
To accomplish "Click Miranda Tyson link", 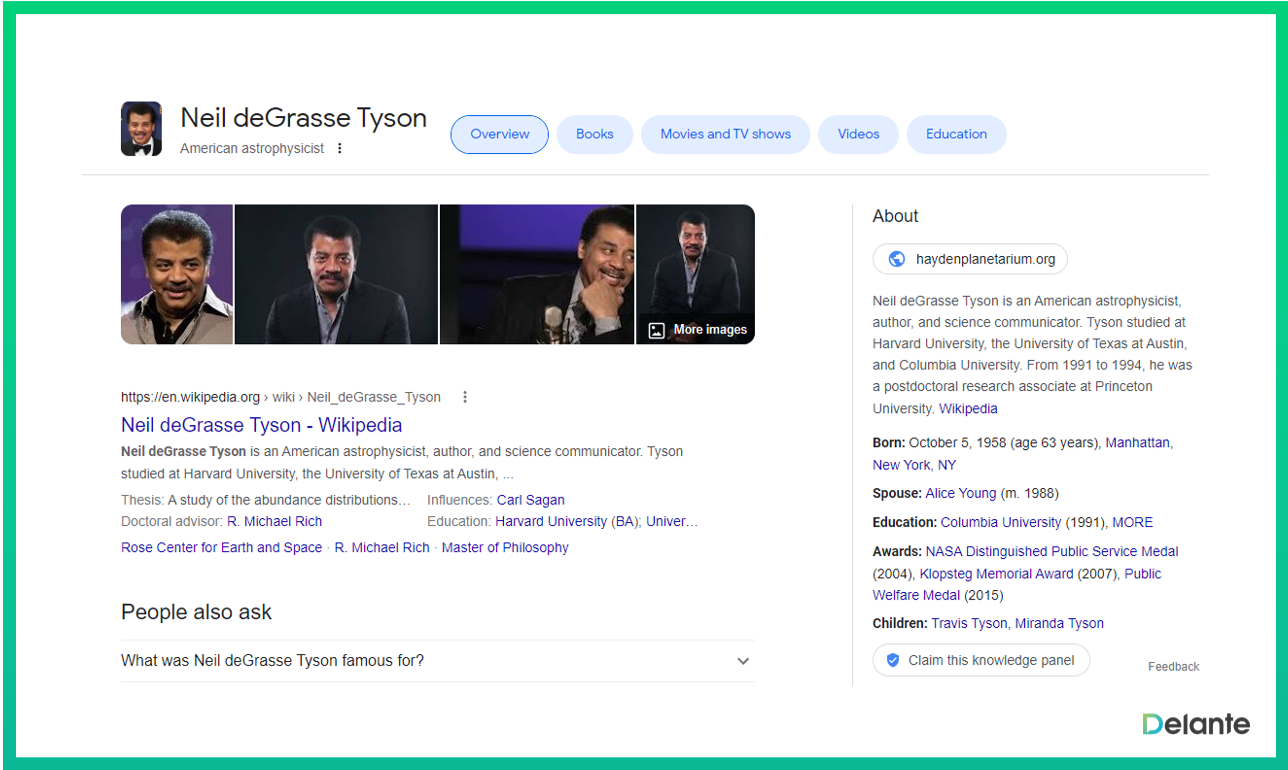I will coord(1059,623).
